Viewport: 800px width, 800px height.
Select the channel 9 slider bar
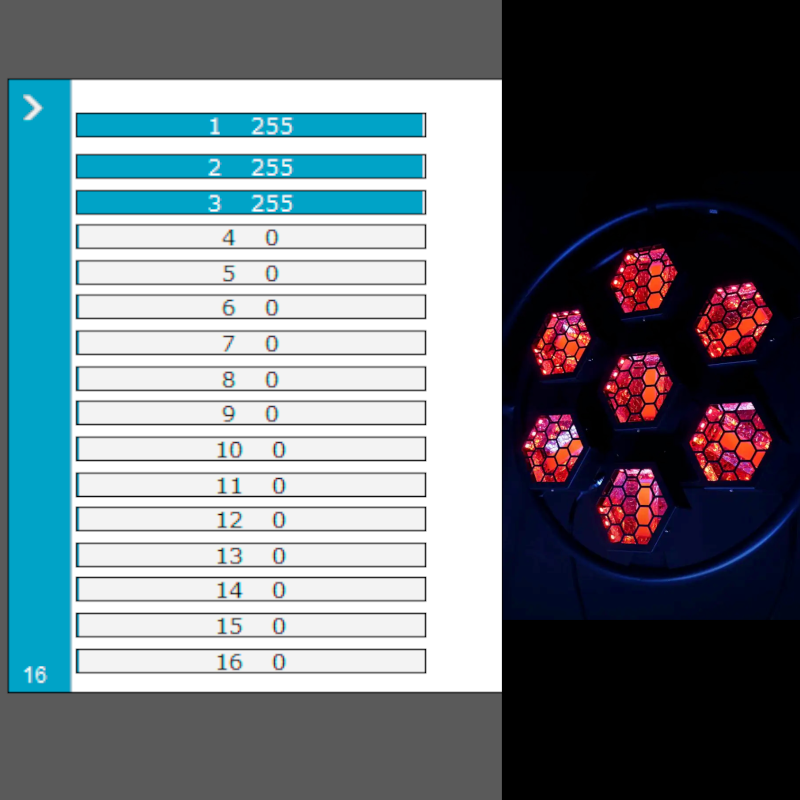[x=251, y=413]
